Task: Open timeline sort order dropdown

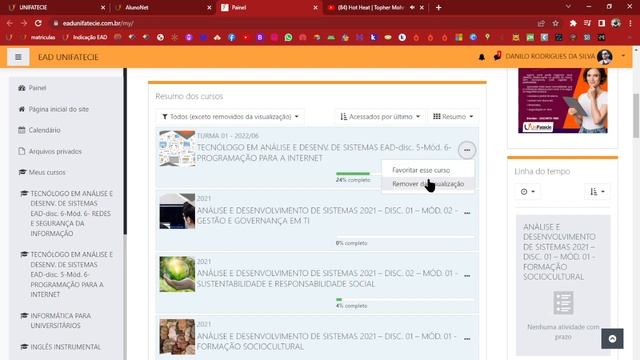Action: coord(597,191)
